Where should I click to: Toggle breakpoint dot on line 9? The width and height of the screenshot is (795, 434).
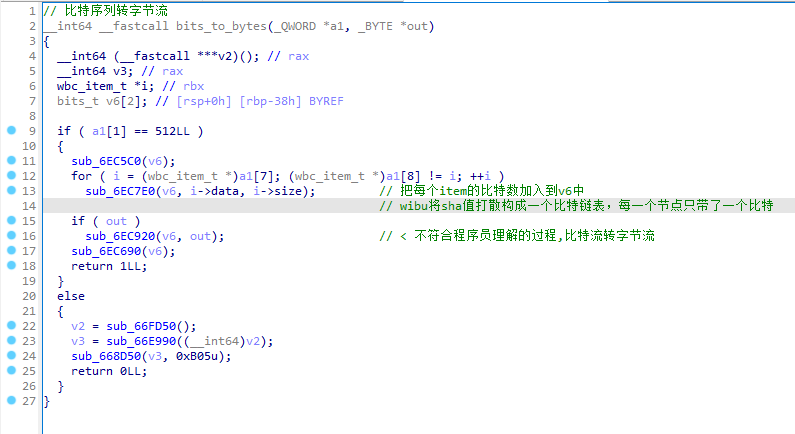(11, 130)
